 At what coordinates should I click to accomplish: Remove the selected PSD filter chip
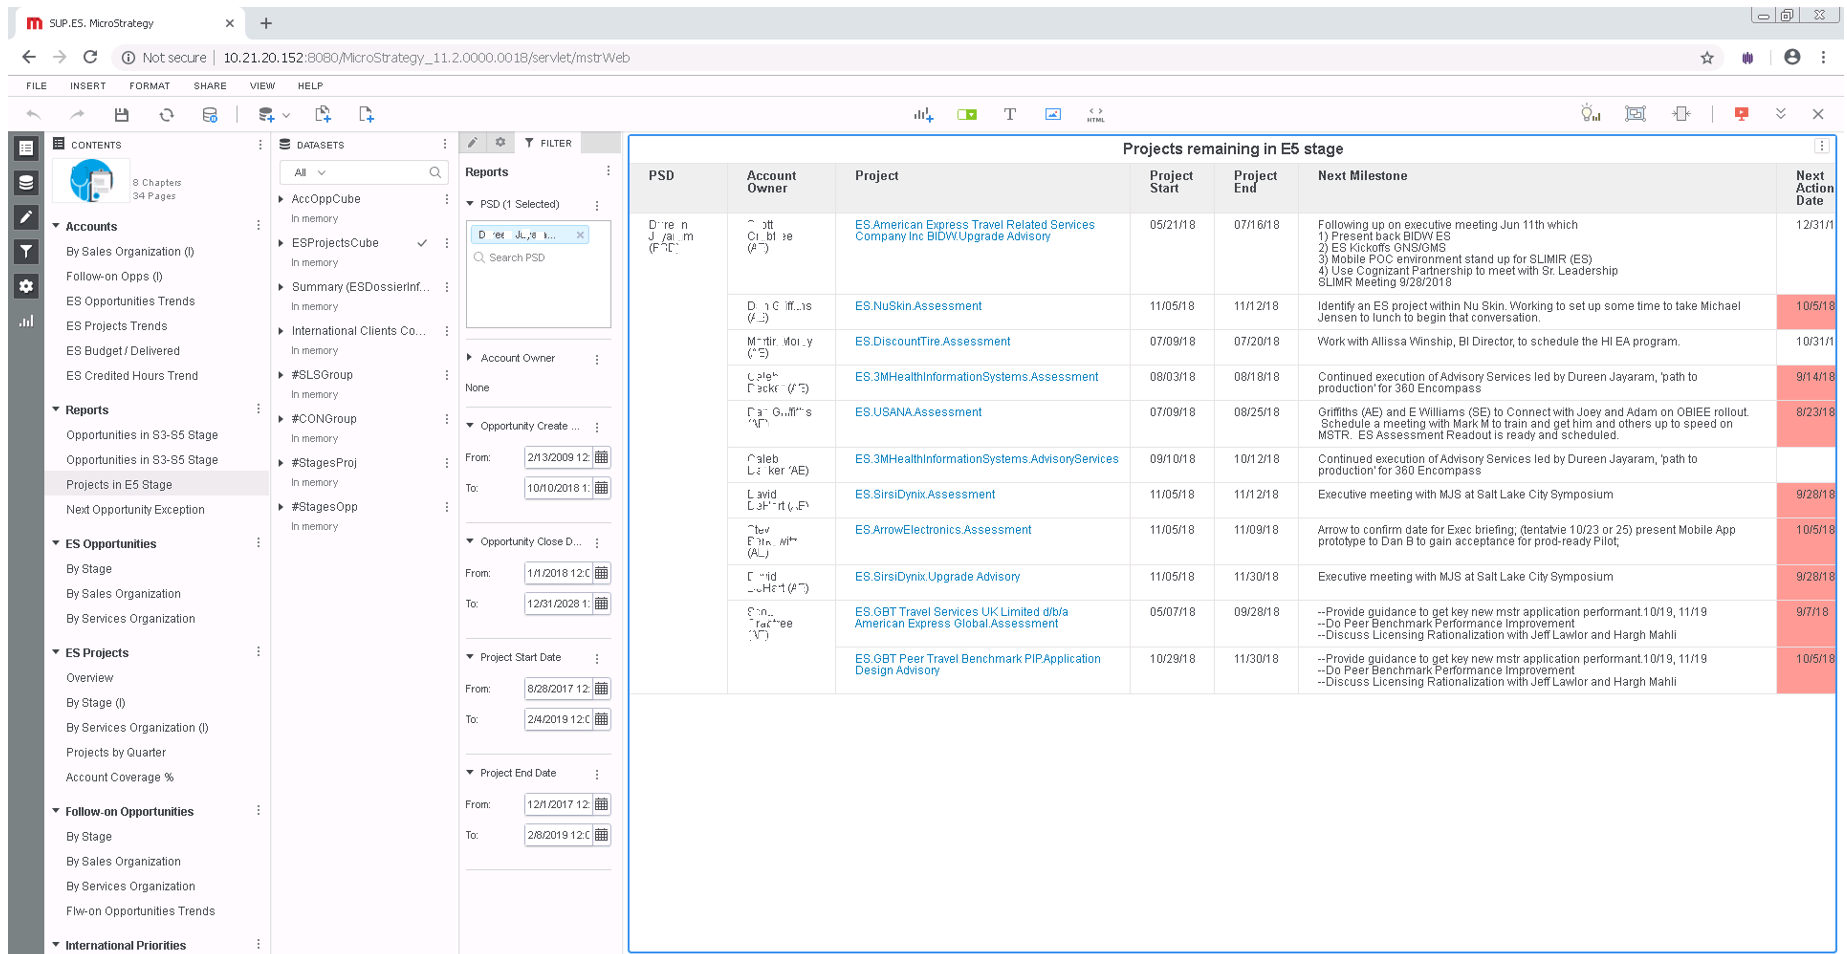click(580, 235)
